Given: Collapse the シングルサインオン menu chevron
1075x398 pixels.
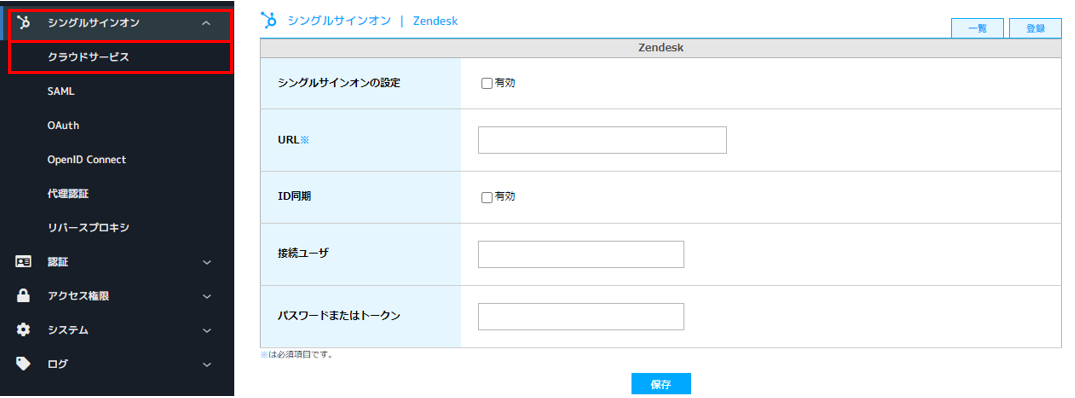Looking at the screenshot, I should pos(206,23).
